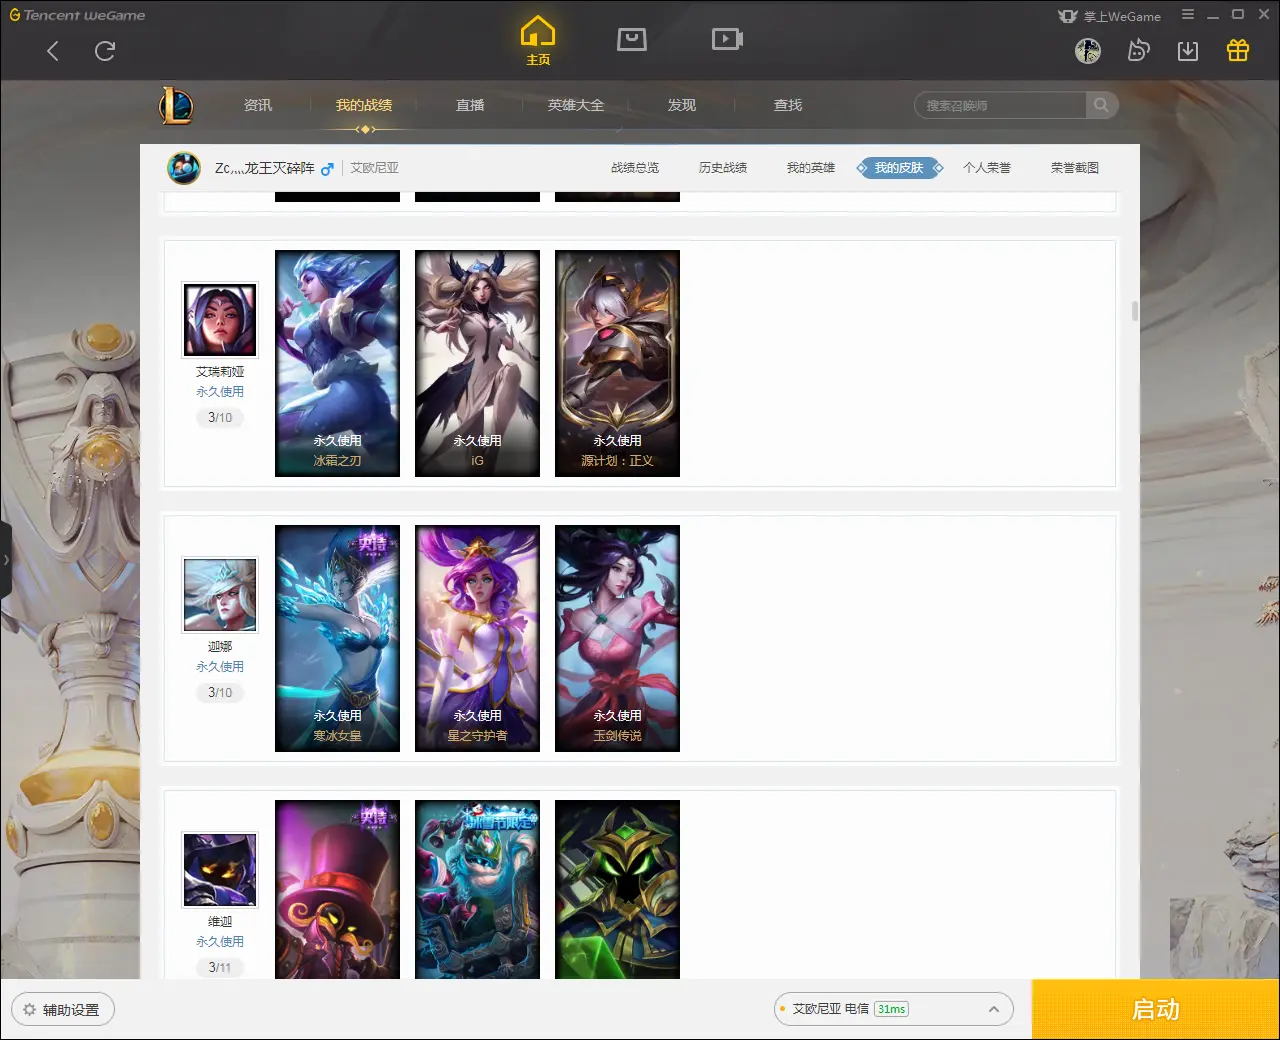Open the hamburger menu icon
1280x1040 pixels.
1188,15
